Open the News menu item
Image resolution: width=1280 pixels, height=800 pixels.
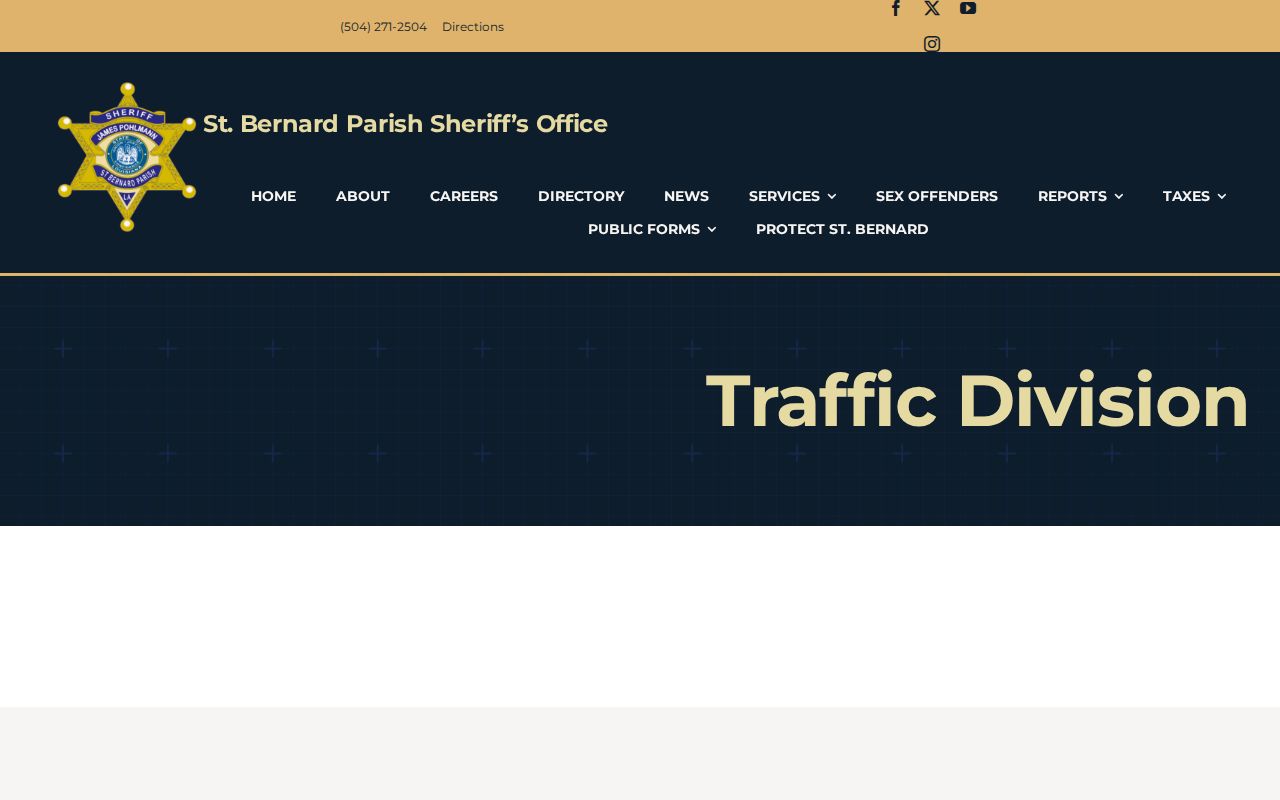coord(686,196)
